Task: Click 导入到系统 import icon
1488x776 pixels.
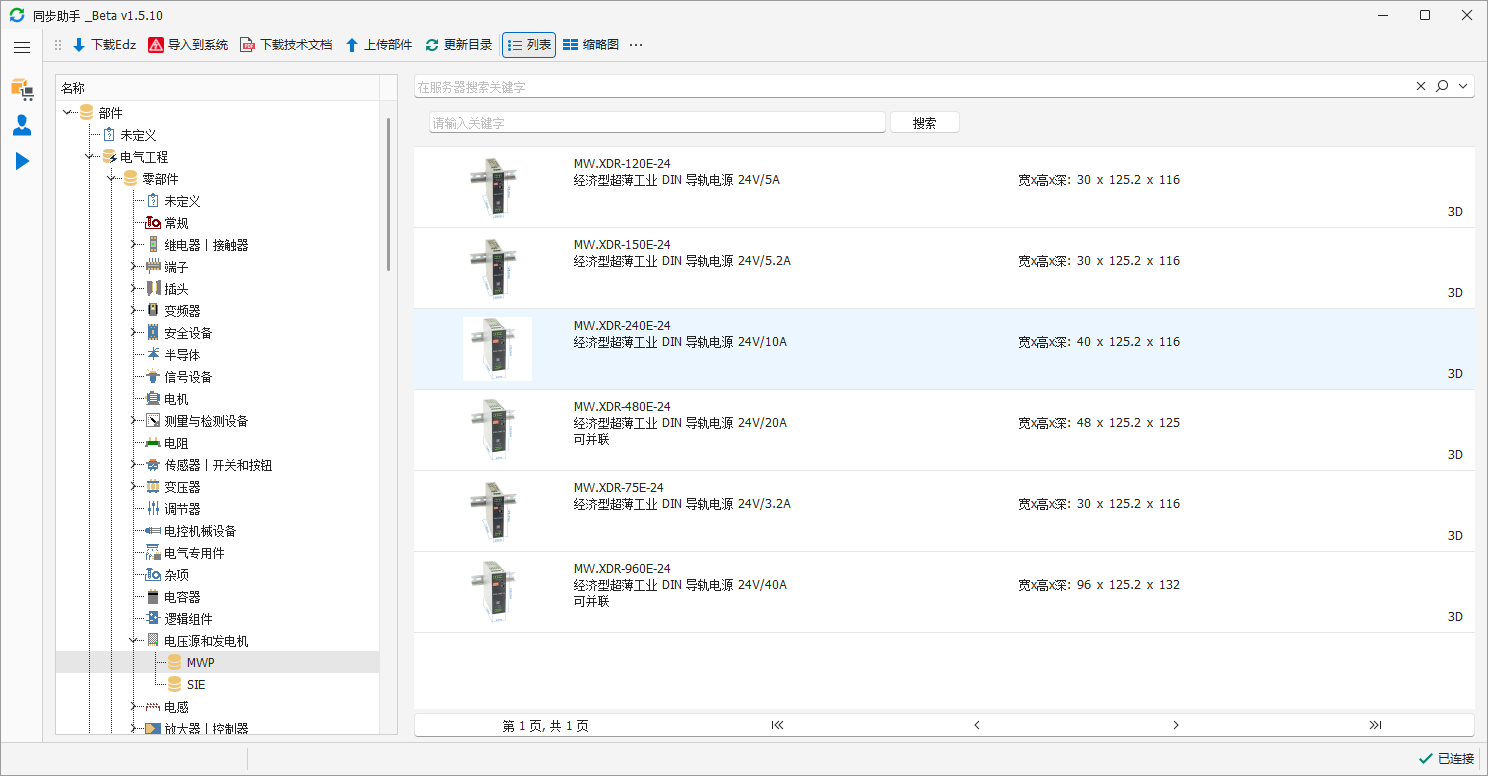Action: click(156, 45)
